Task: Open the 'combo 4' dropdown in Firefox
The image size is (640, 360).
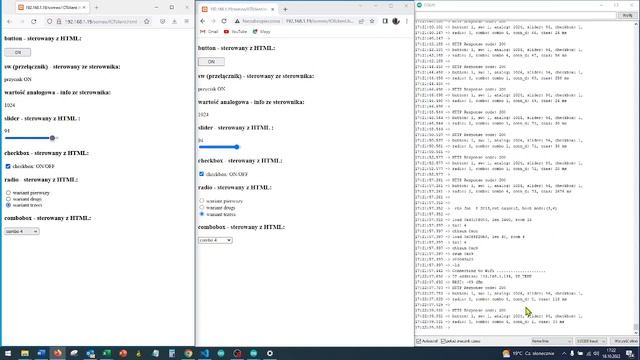Action: point(22,231)
